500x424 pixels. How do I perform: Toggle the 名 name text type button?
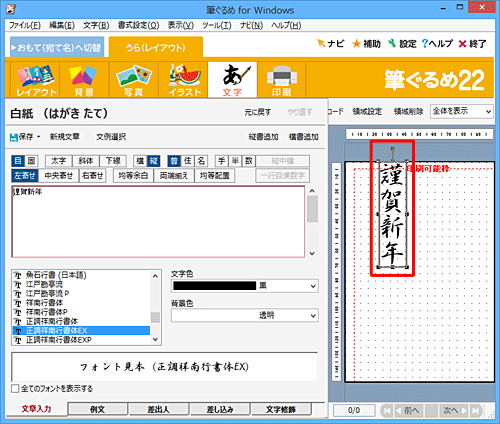pos(201,161)
